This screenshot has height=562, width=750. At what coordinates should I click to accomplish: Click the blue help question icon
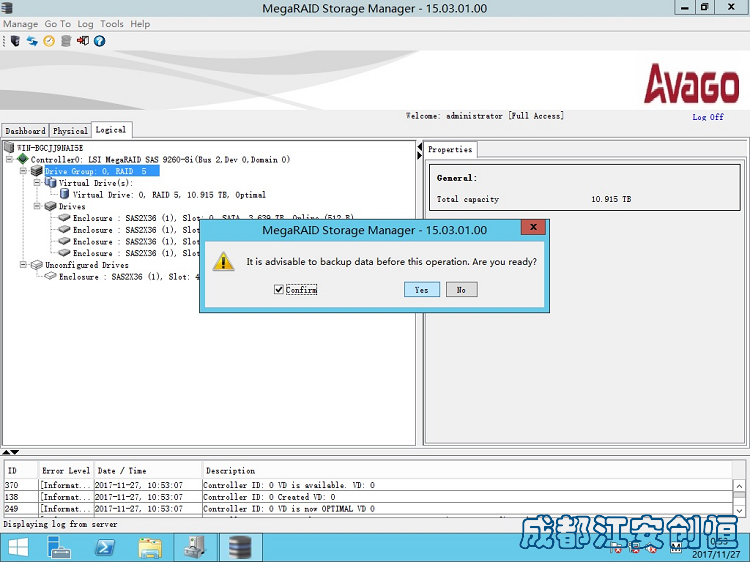(x=99, y=41)
